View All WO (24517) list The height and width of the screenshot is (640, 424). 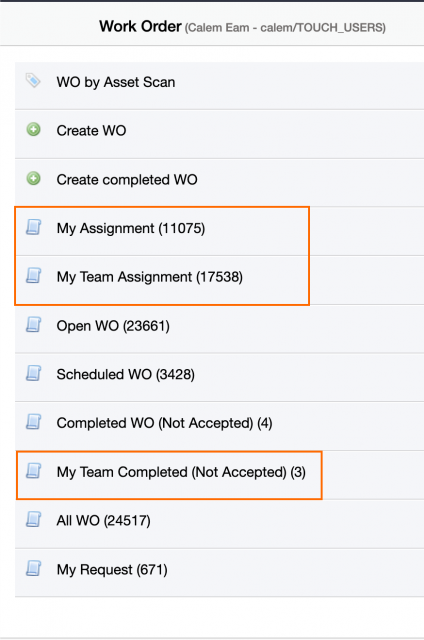point(220,524)
